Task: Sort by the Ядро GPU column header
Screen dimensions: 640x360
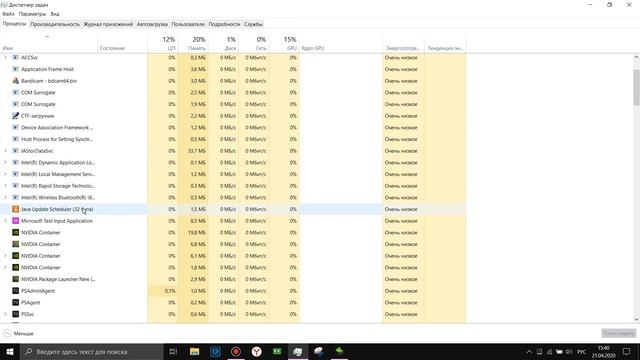Action: point(341,43)
